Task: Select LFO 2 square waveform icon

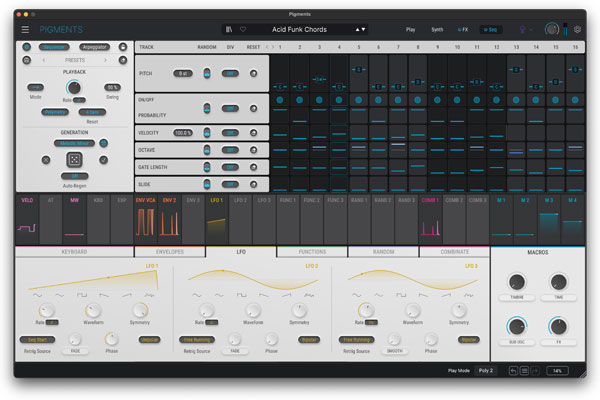Action: tap(241, 295)
